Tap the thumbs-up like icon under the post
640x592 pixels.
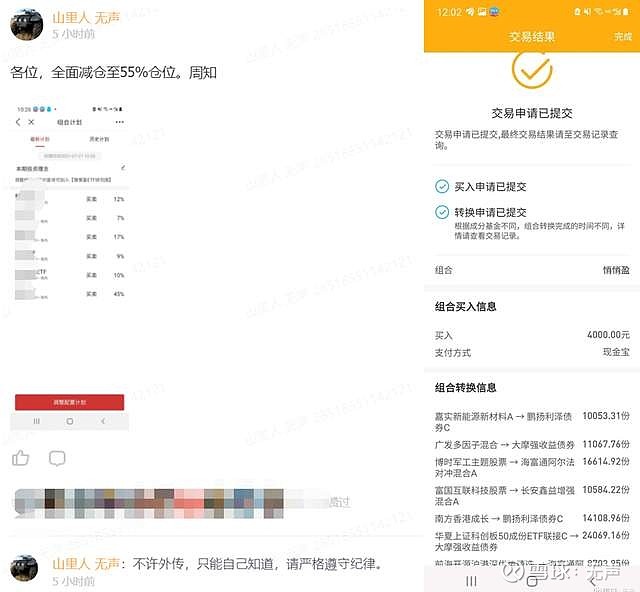click(20, 458)
